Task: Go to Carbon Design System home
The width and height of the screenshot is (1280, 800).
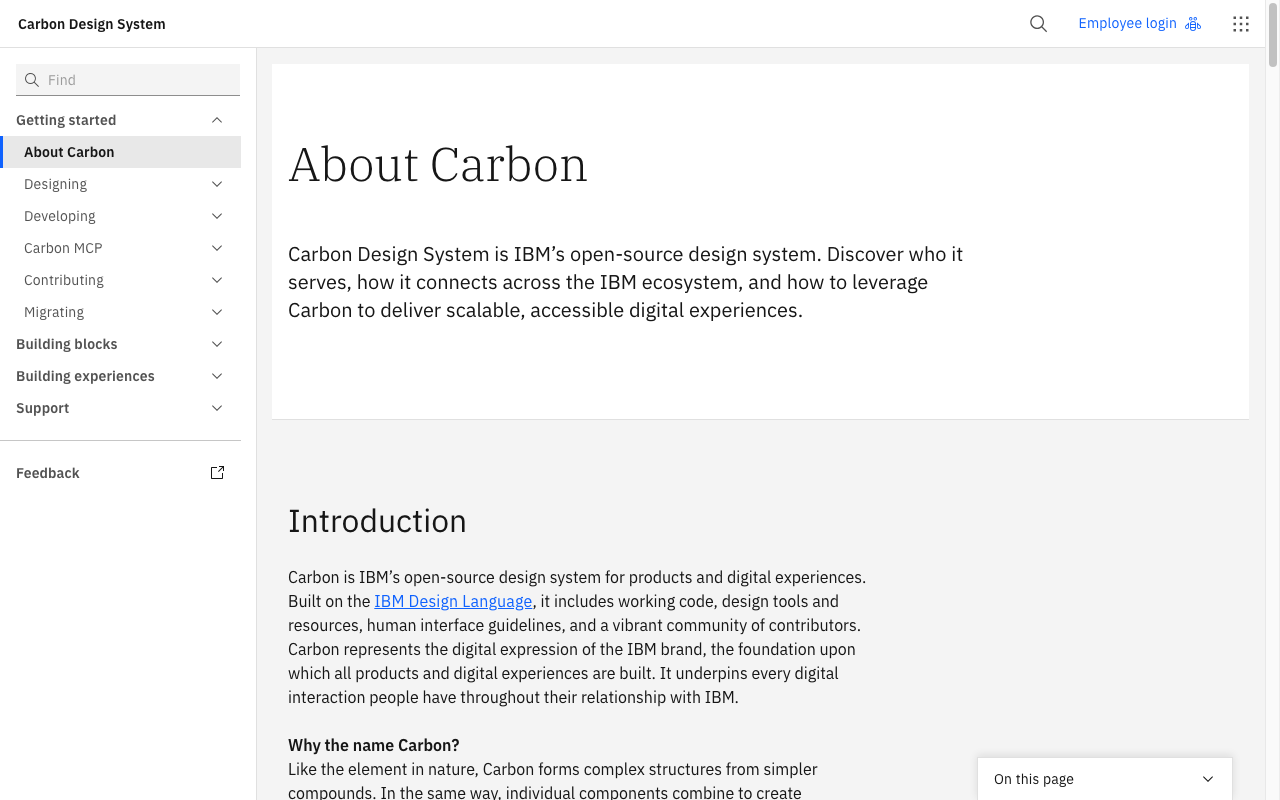Action: pyautogui.click(x=92, y=24)
